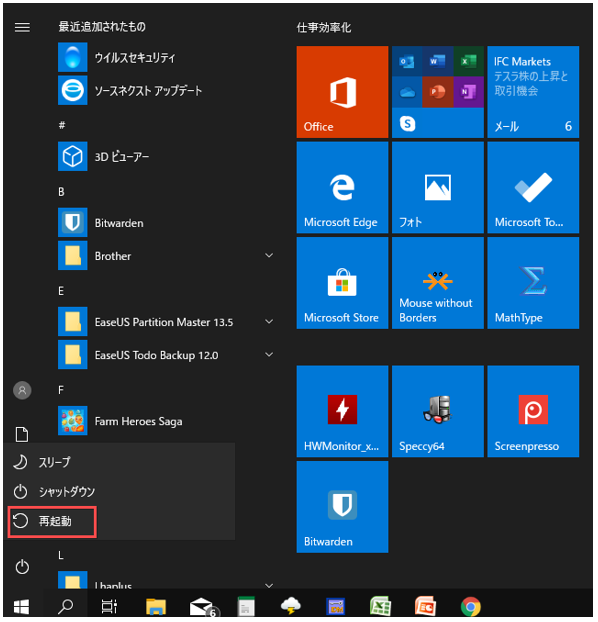Open the hamburger menu at top left
Screen dimensions: 598x622
[x=22, y=27]
